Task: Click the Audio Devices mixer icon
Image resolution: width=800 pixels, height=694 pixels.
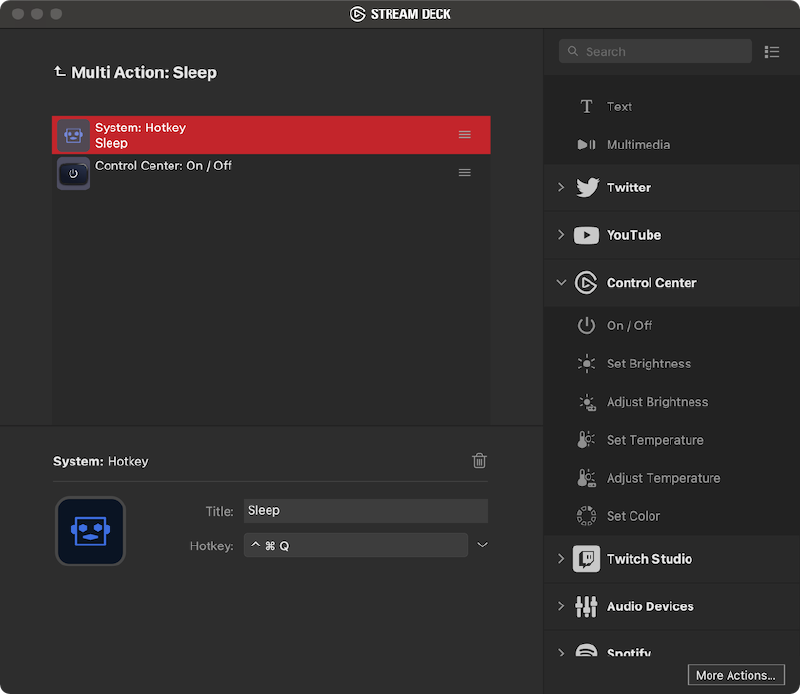Action: coord(586,606)
